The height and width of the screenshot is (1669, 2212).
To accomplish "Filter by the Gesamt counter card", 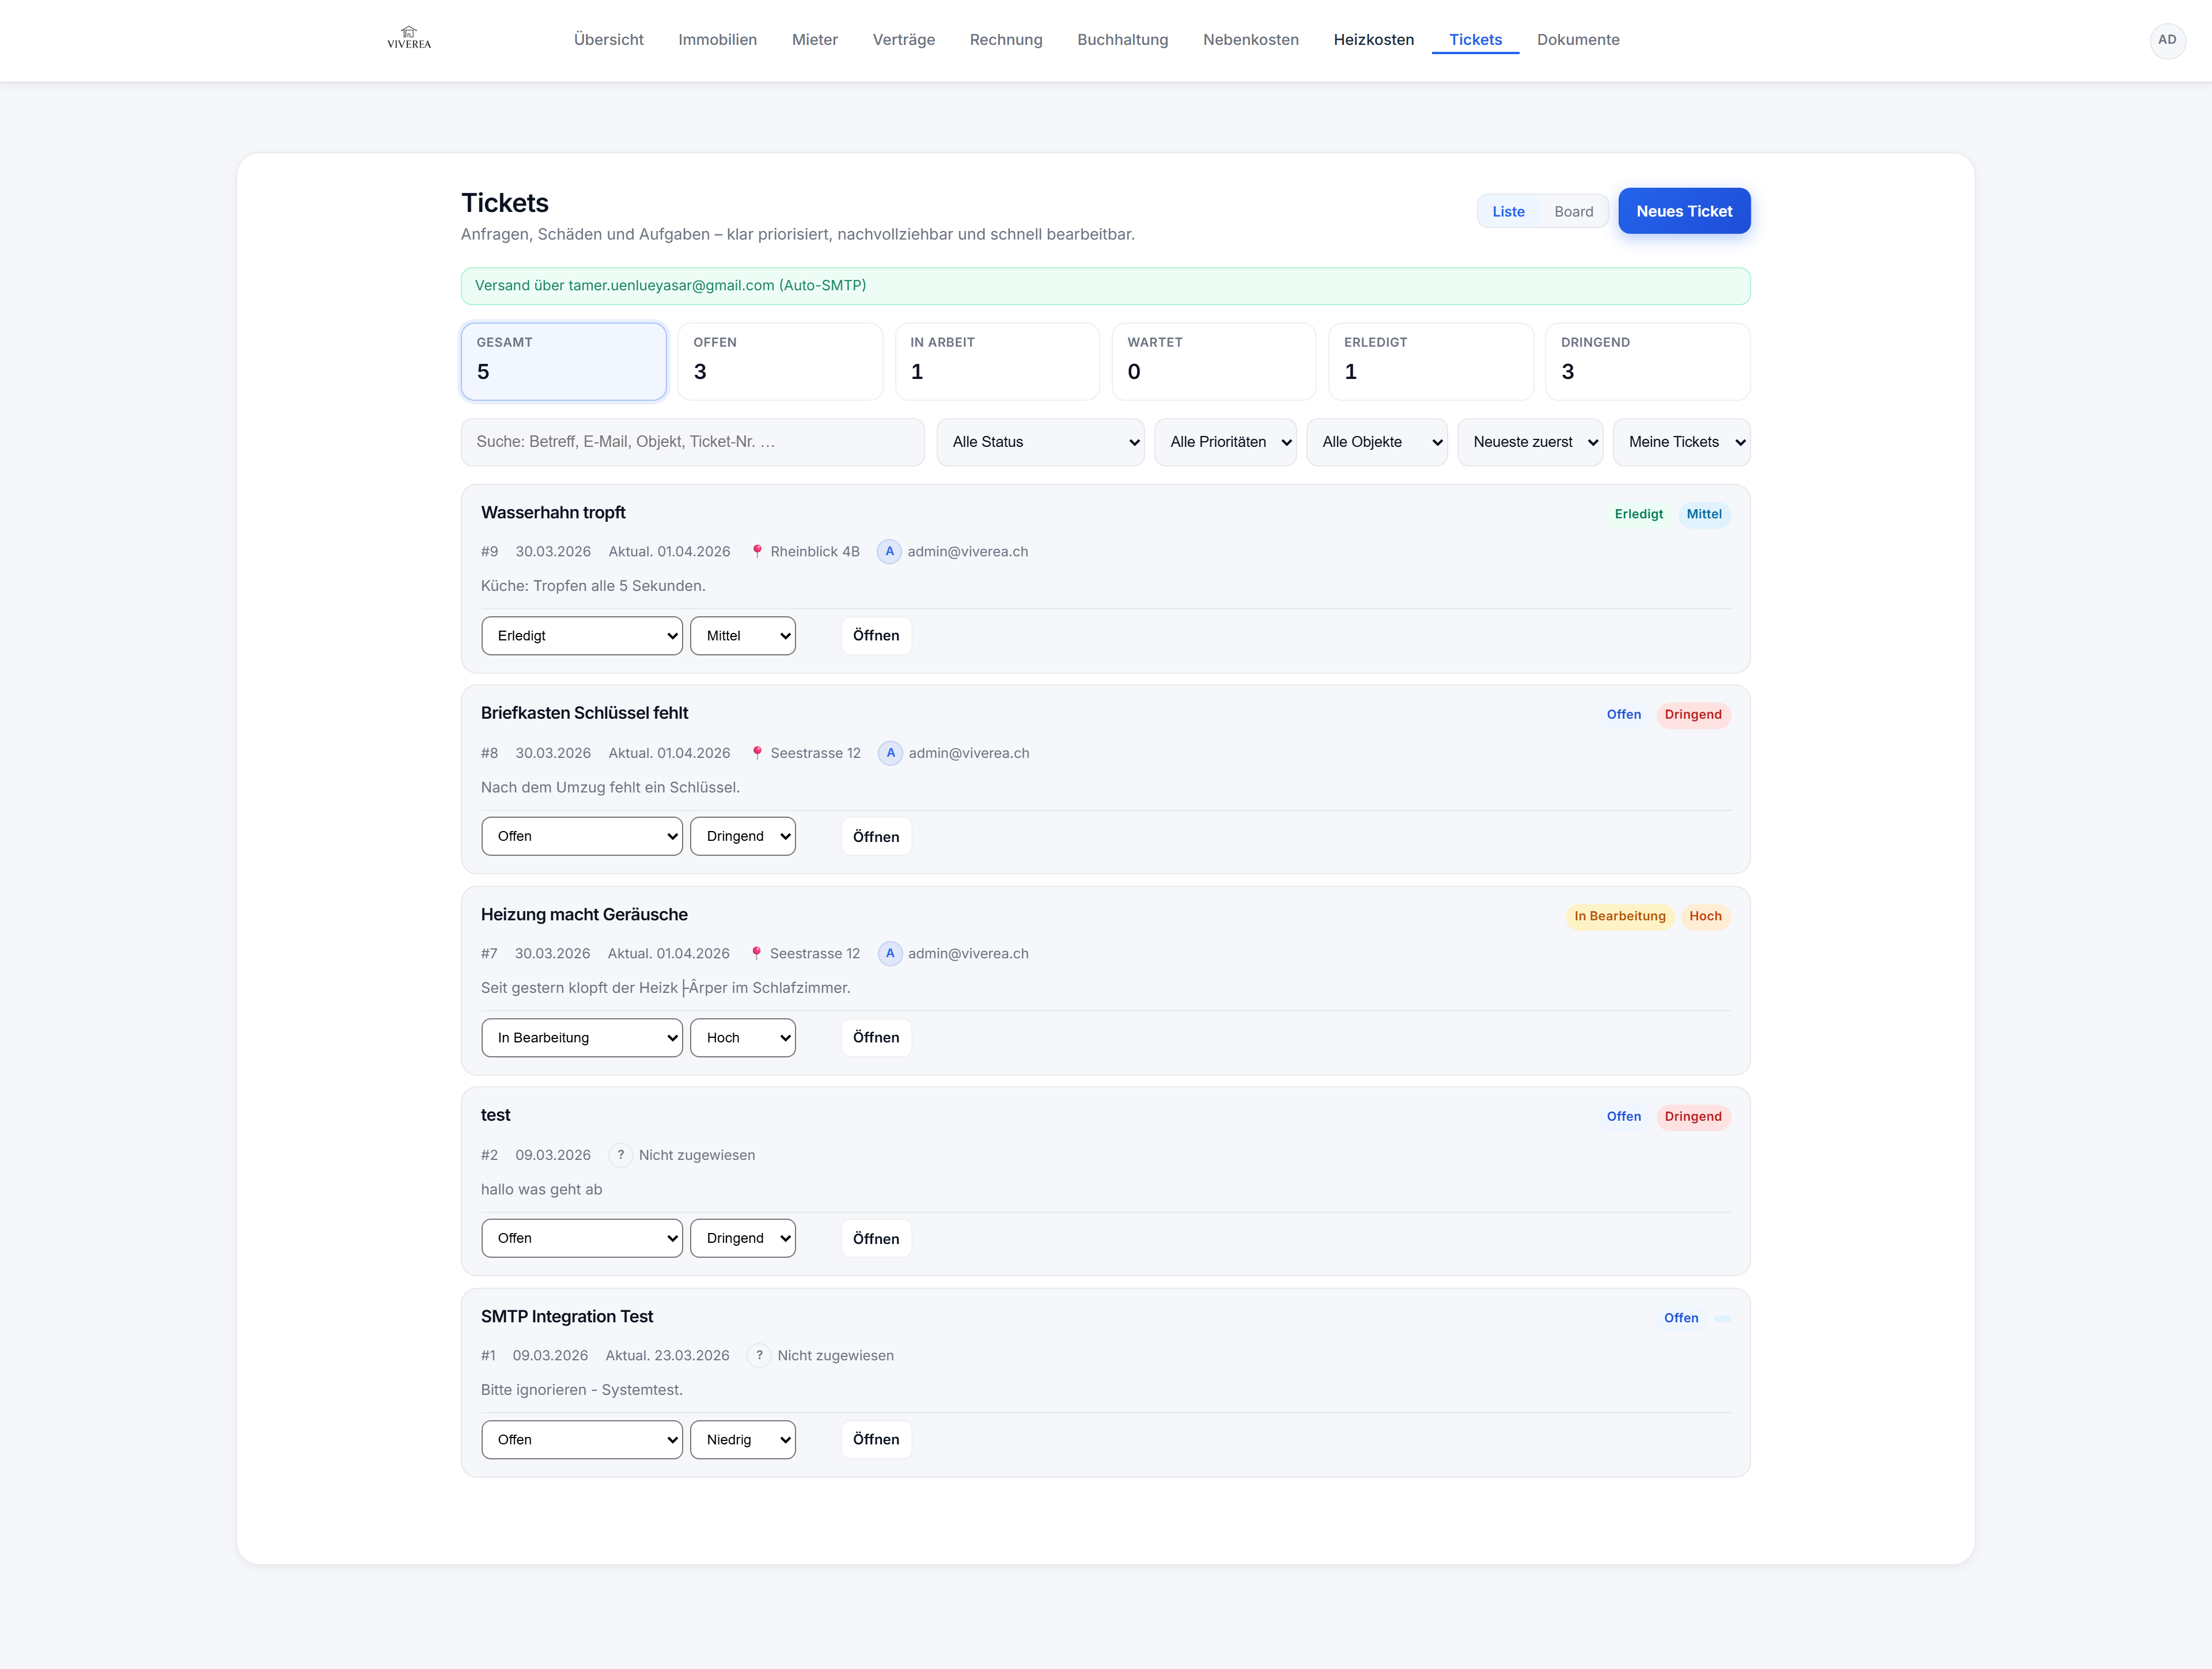I will (x=563, y=361).
